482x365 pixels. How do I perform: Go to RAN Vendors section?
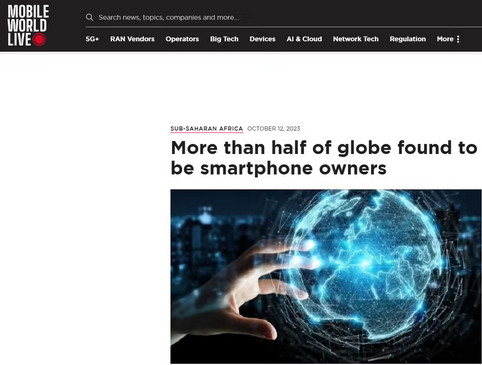(x=132, y=39)
